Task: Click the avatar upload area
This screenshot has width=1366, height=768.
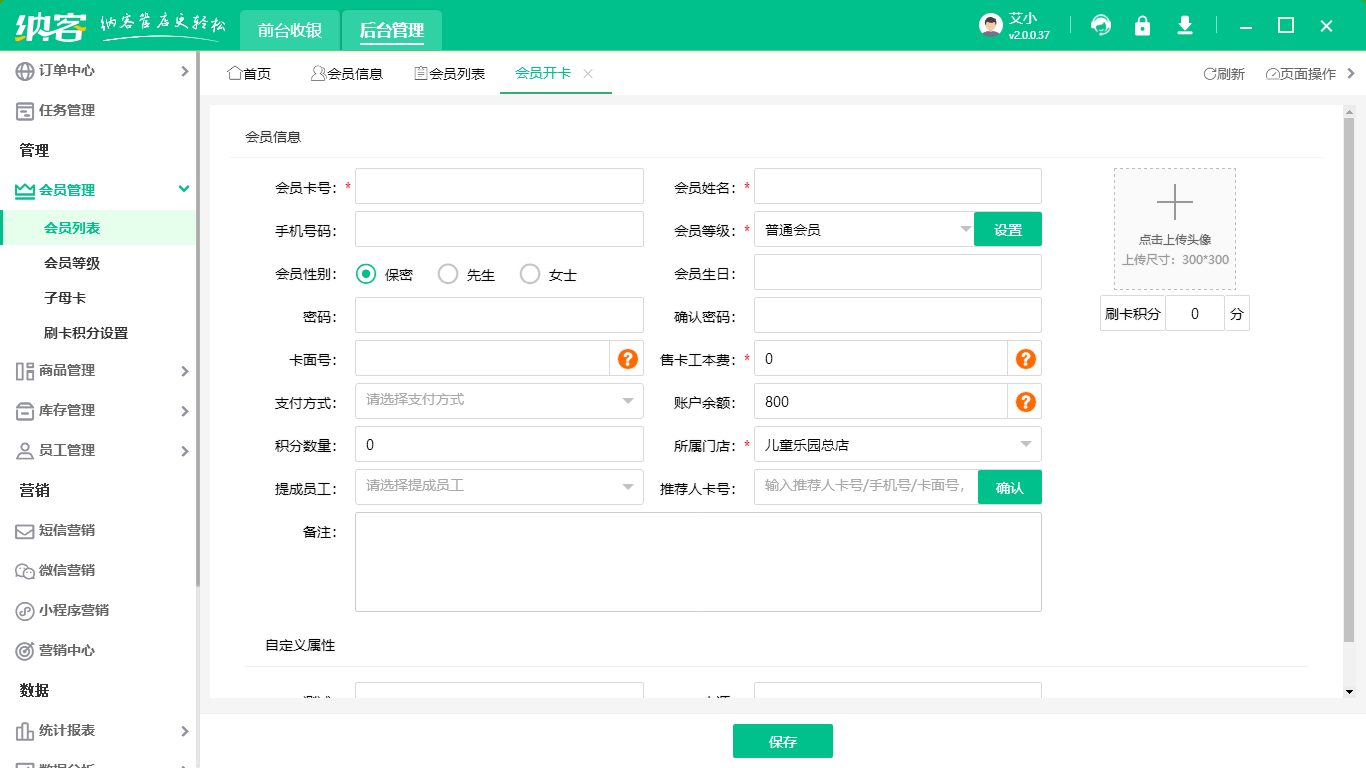Action: pyautogui.click(x=1174, y=228)
